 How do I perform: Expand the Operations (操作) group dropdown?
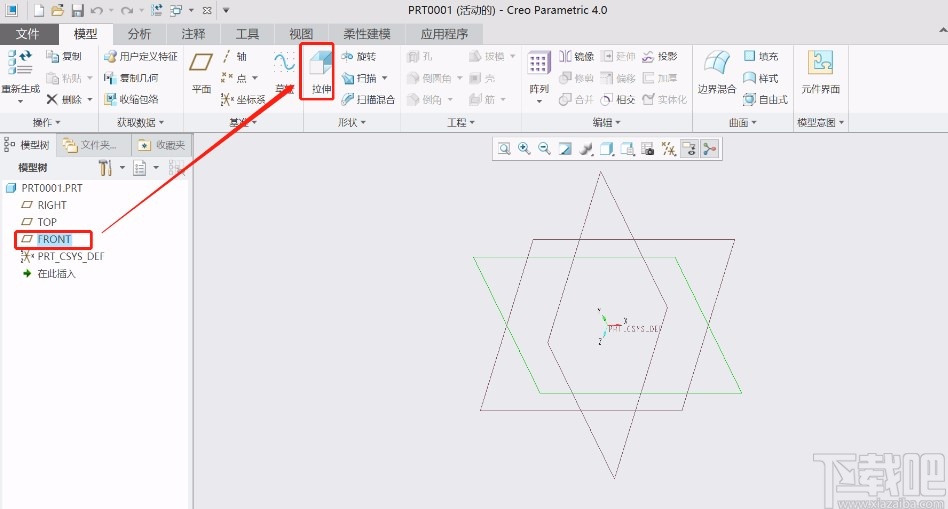(47, 123)
